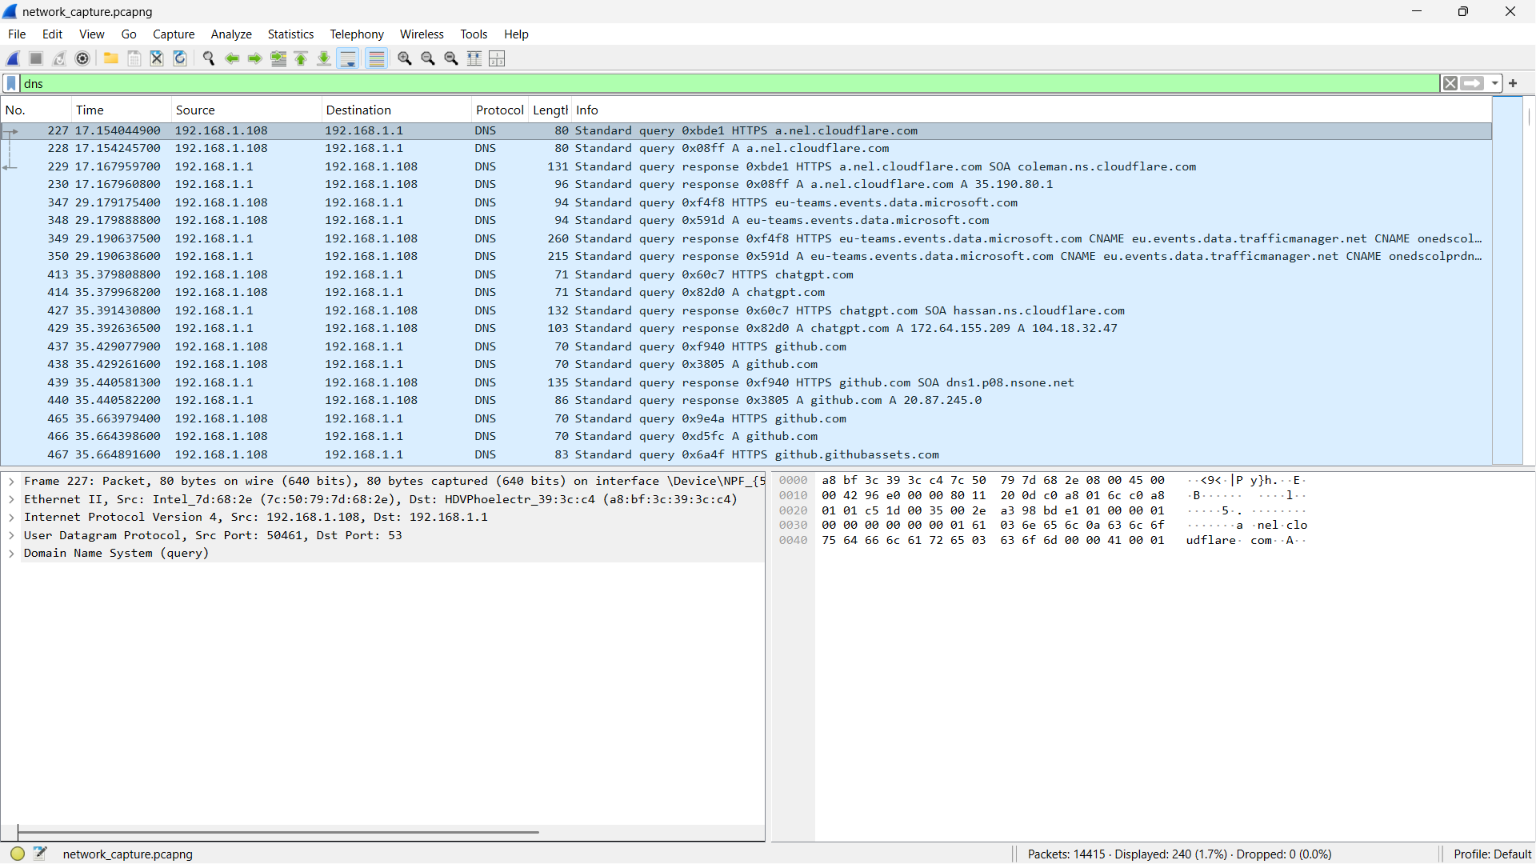Click the Stop capture square icon
The height and width of the screenshot is (864, 1536).
[x=36, y=58]
